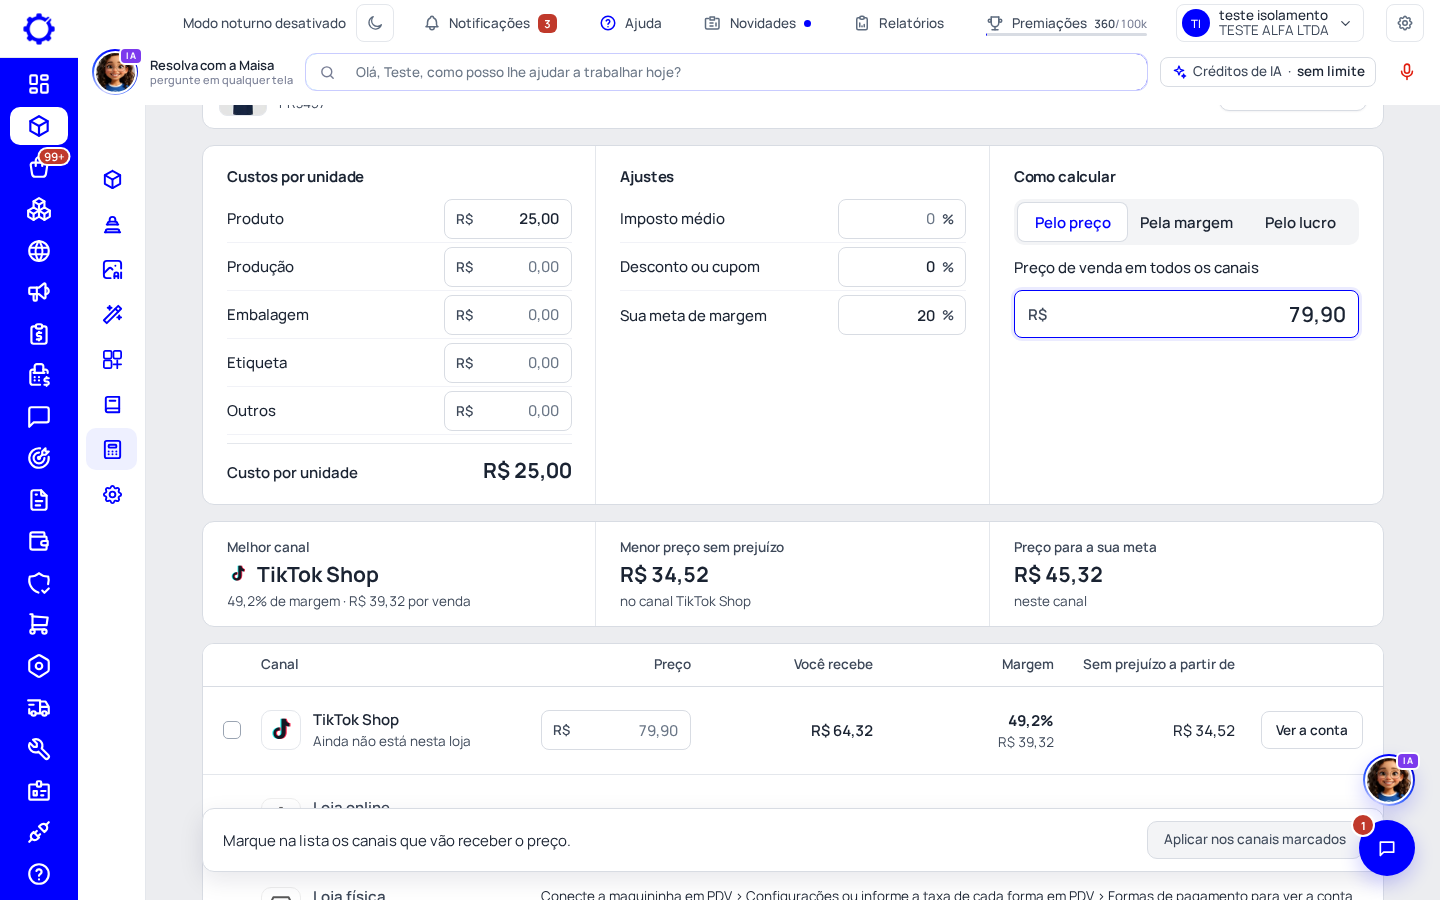Click the plug integrations icon in sidebar
The width and height of the screenshot is (1440, 900).
coord(39,832)
